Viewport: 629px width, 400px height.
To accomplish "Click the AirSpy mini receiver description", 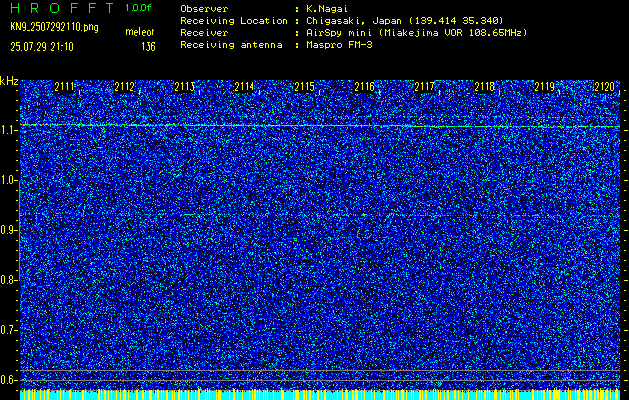I will [x=416, y=33].
